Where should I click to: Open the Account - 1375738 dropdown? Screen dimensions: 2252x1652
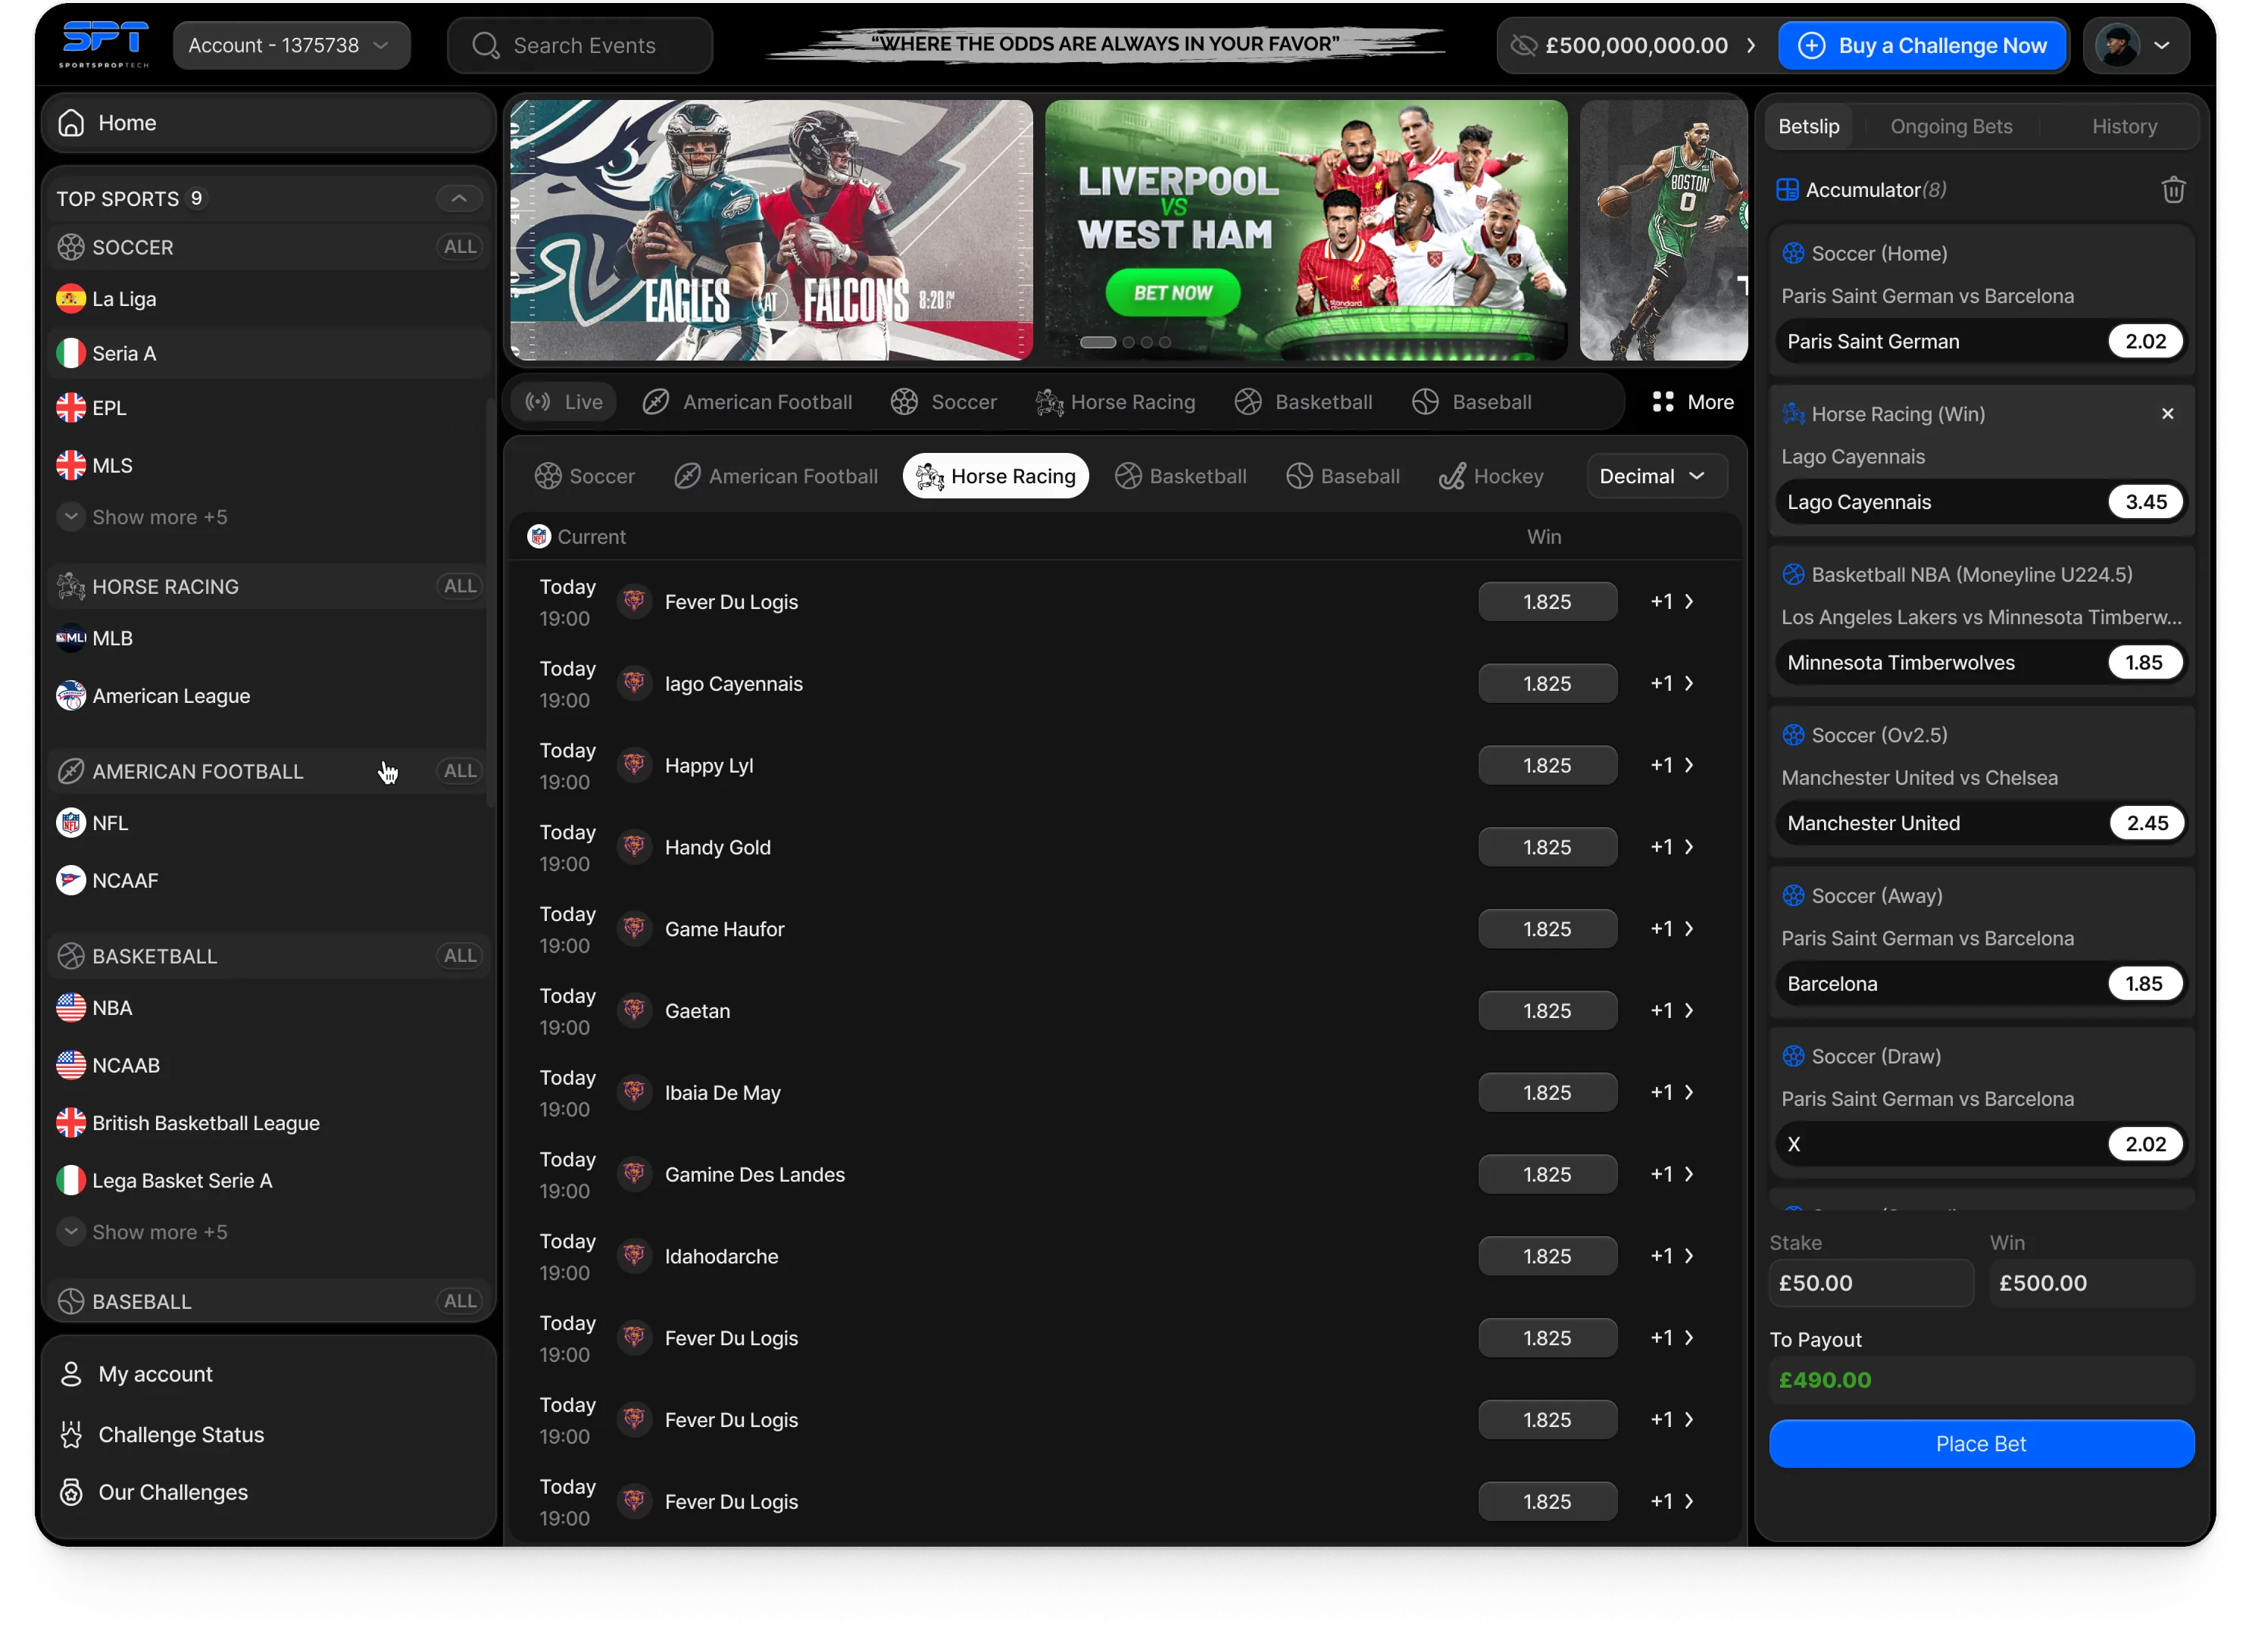pyautogui.click(x=290, y=45)
